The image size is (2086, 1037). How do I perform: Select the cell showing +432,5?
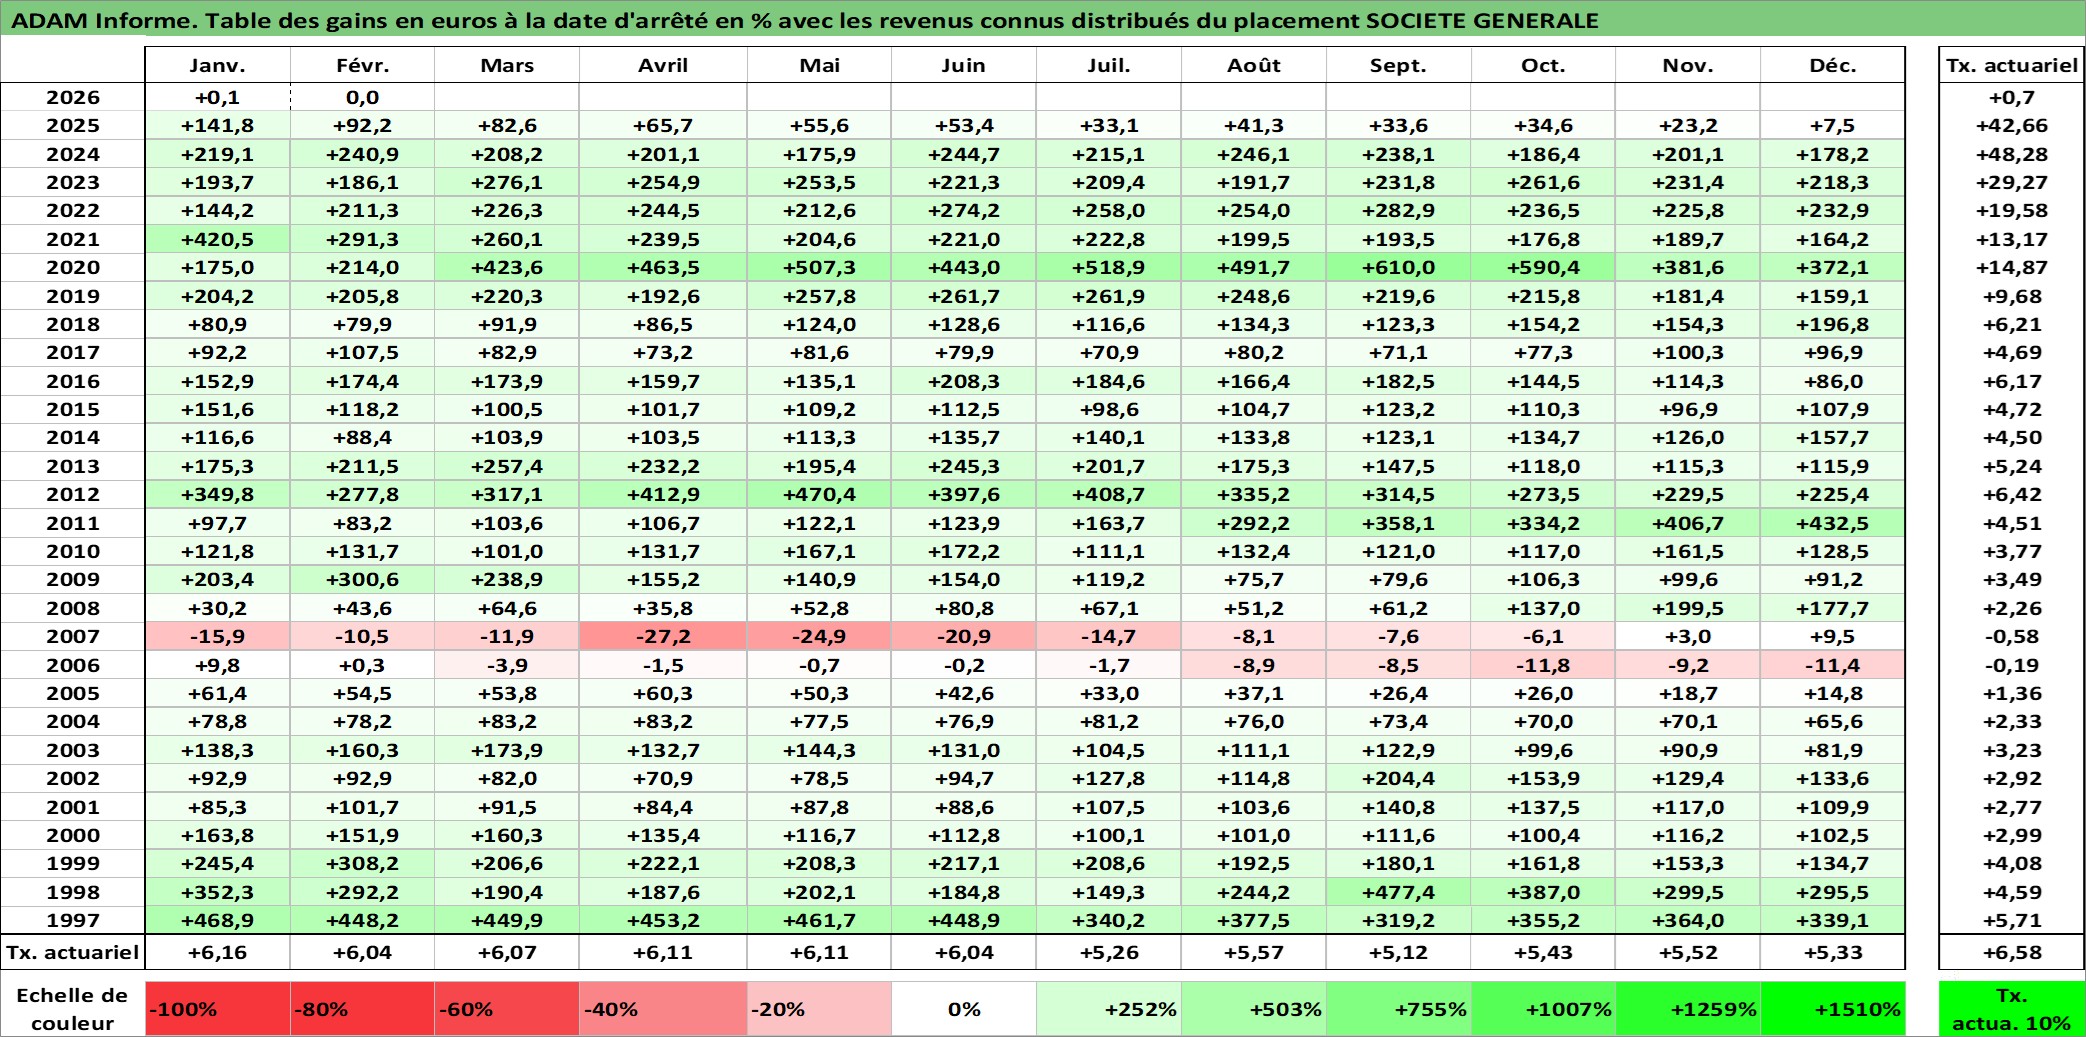[x=1832, y=523]
